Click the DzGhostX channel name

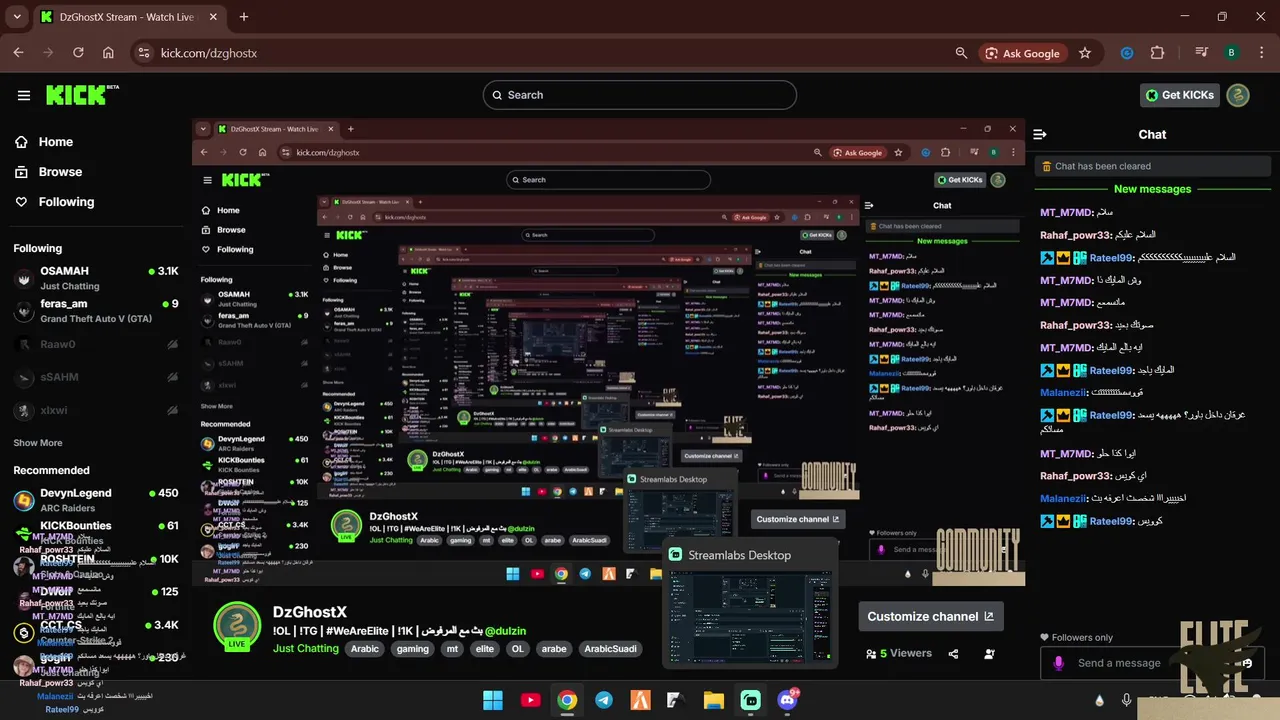coord(310,612)
